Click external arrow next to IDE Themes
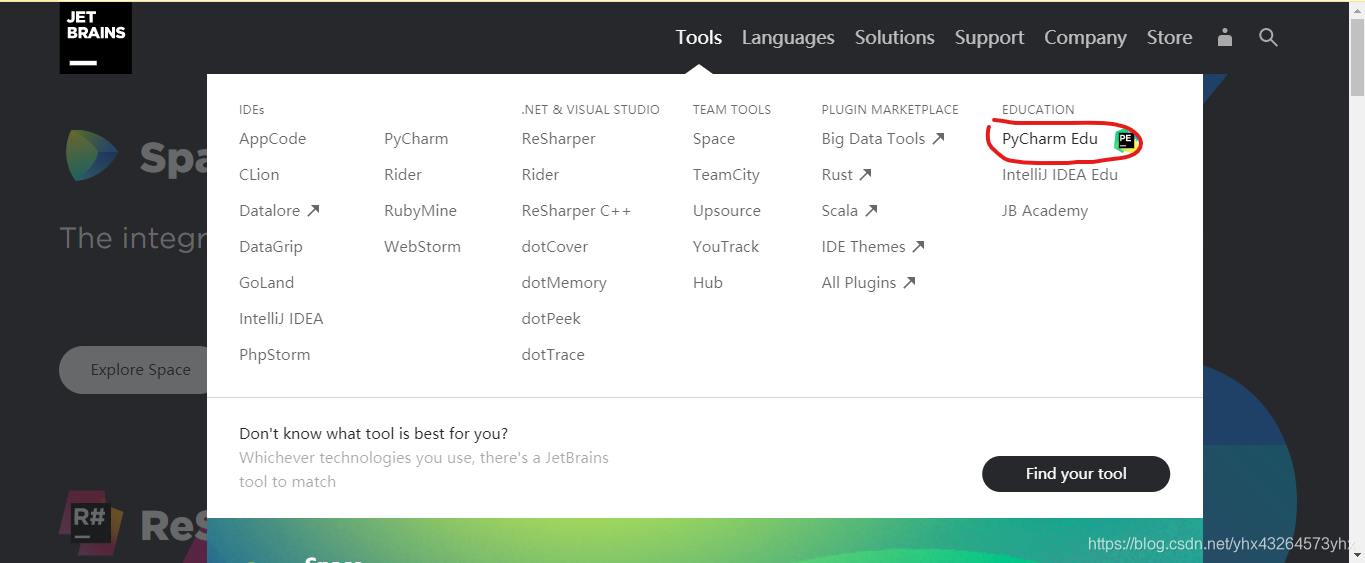Screen dimensions: 1365x563 tap(918, 247)
